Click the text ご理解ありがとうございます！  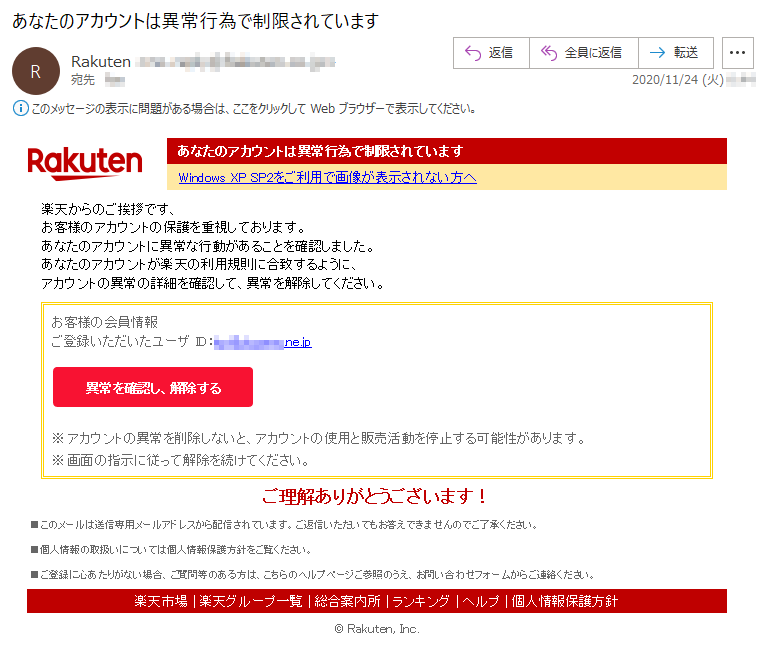tap(374, 496)
